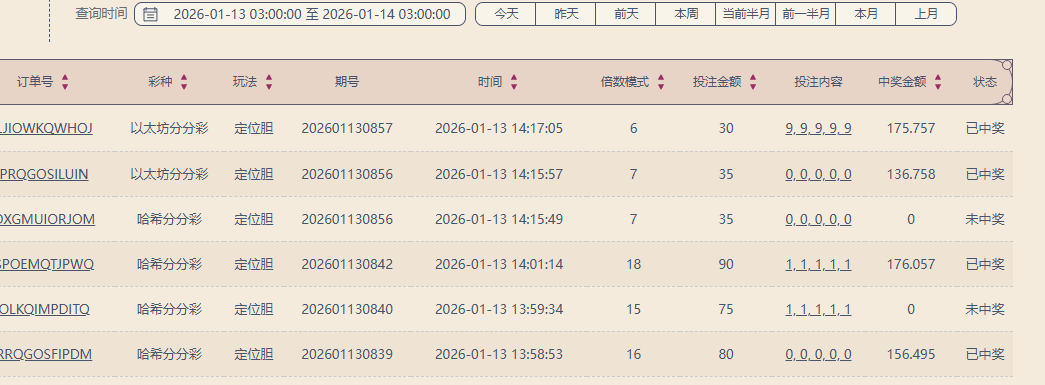Screen dimensions: 1045x385
Task: Select the 本周 quick range
Action: click(686, 14)
